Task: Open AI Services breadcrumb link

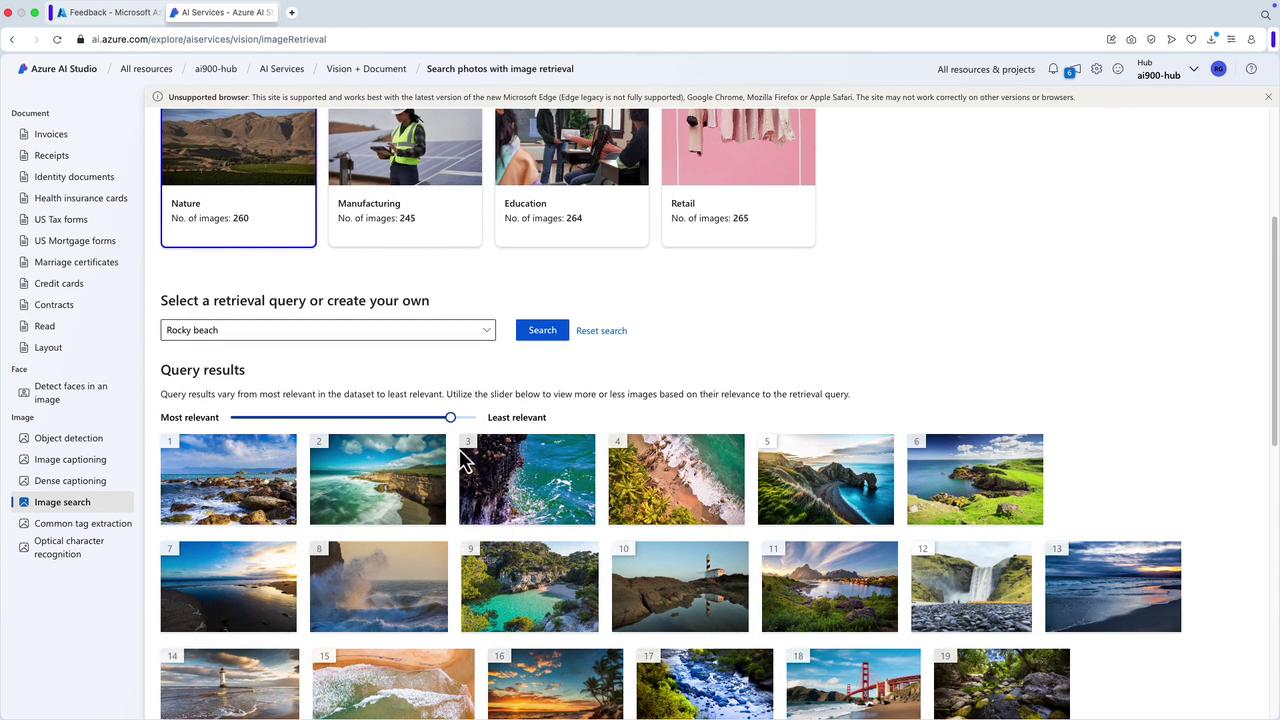Action: (282, 69)
